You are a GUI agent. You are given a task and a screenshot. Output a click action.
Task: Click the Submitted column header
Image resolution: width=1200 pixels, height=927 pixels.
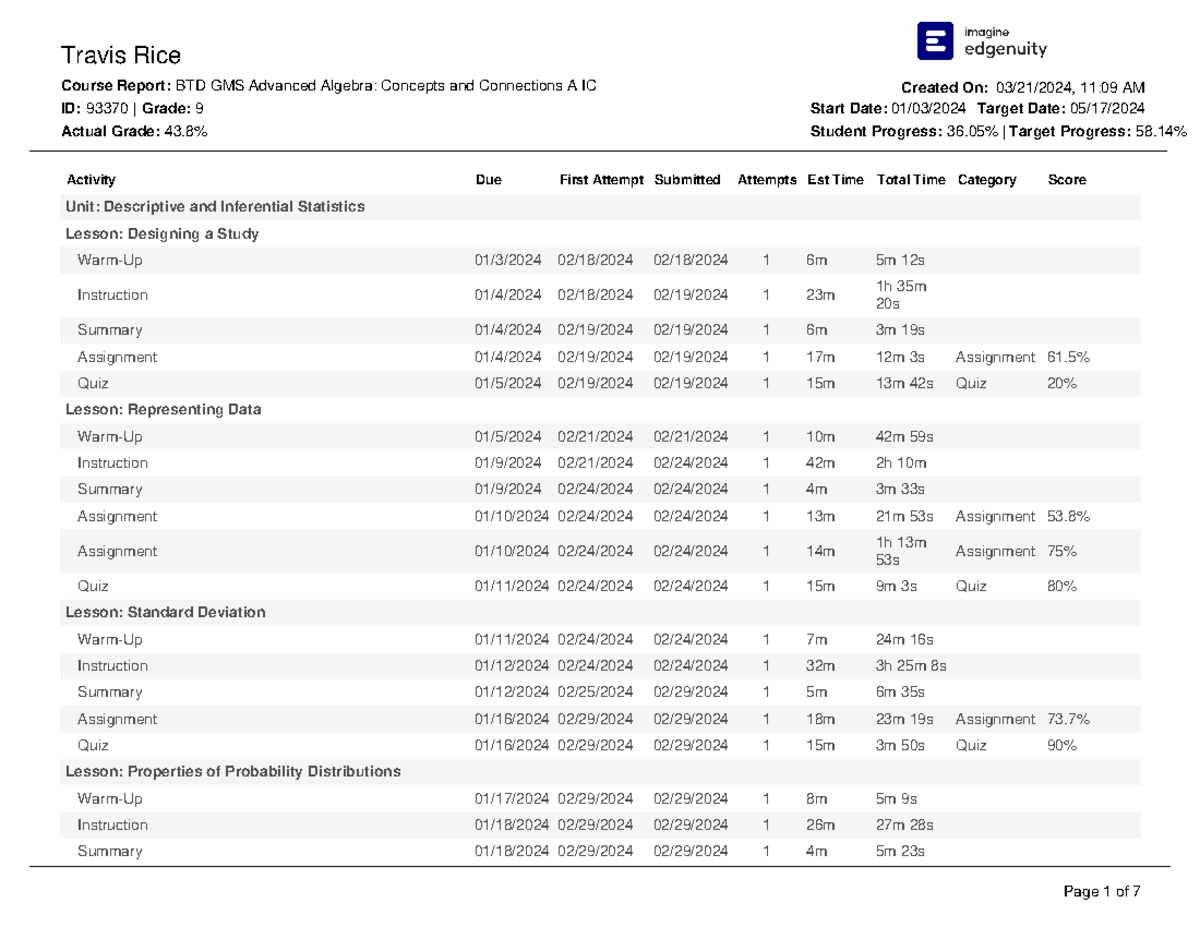click(687, 179)
